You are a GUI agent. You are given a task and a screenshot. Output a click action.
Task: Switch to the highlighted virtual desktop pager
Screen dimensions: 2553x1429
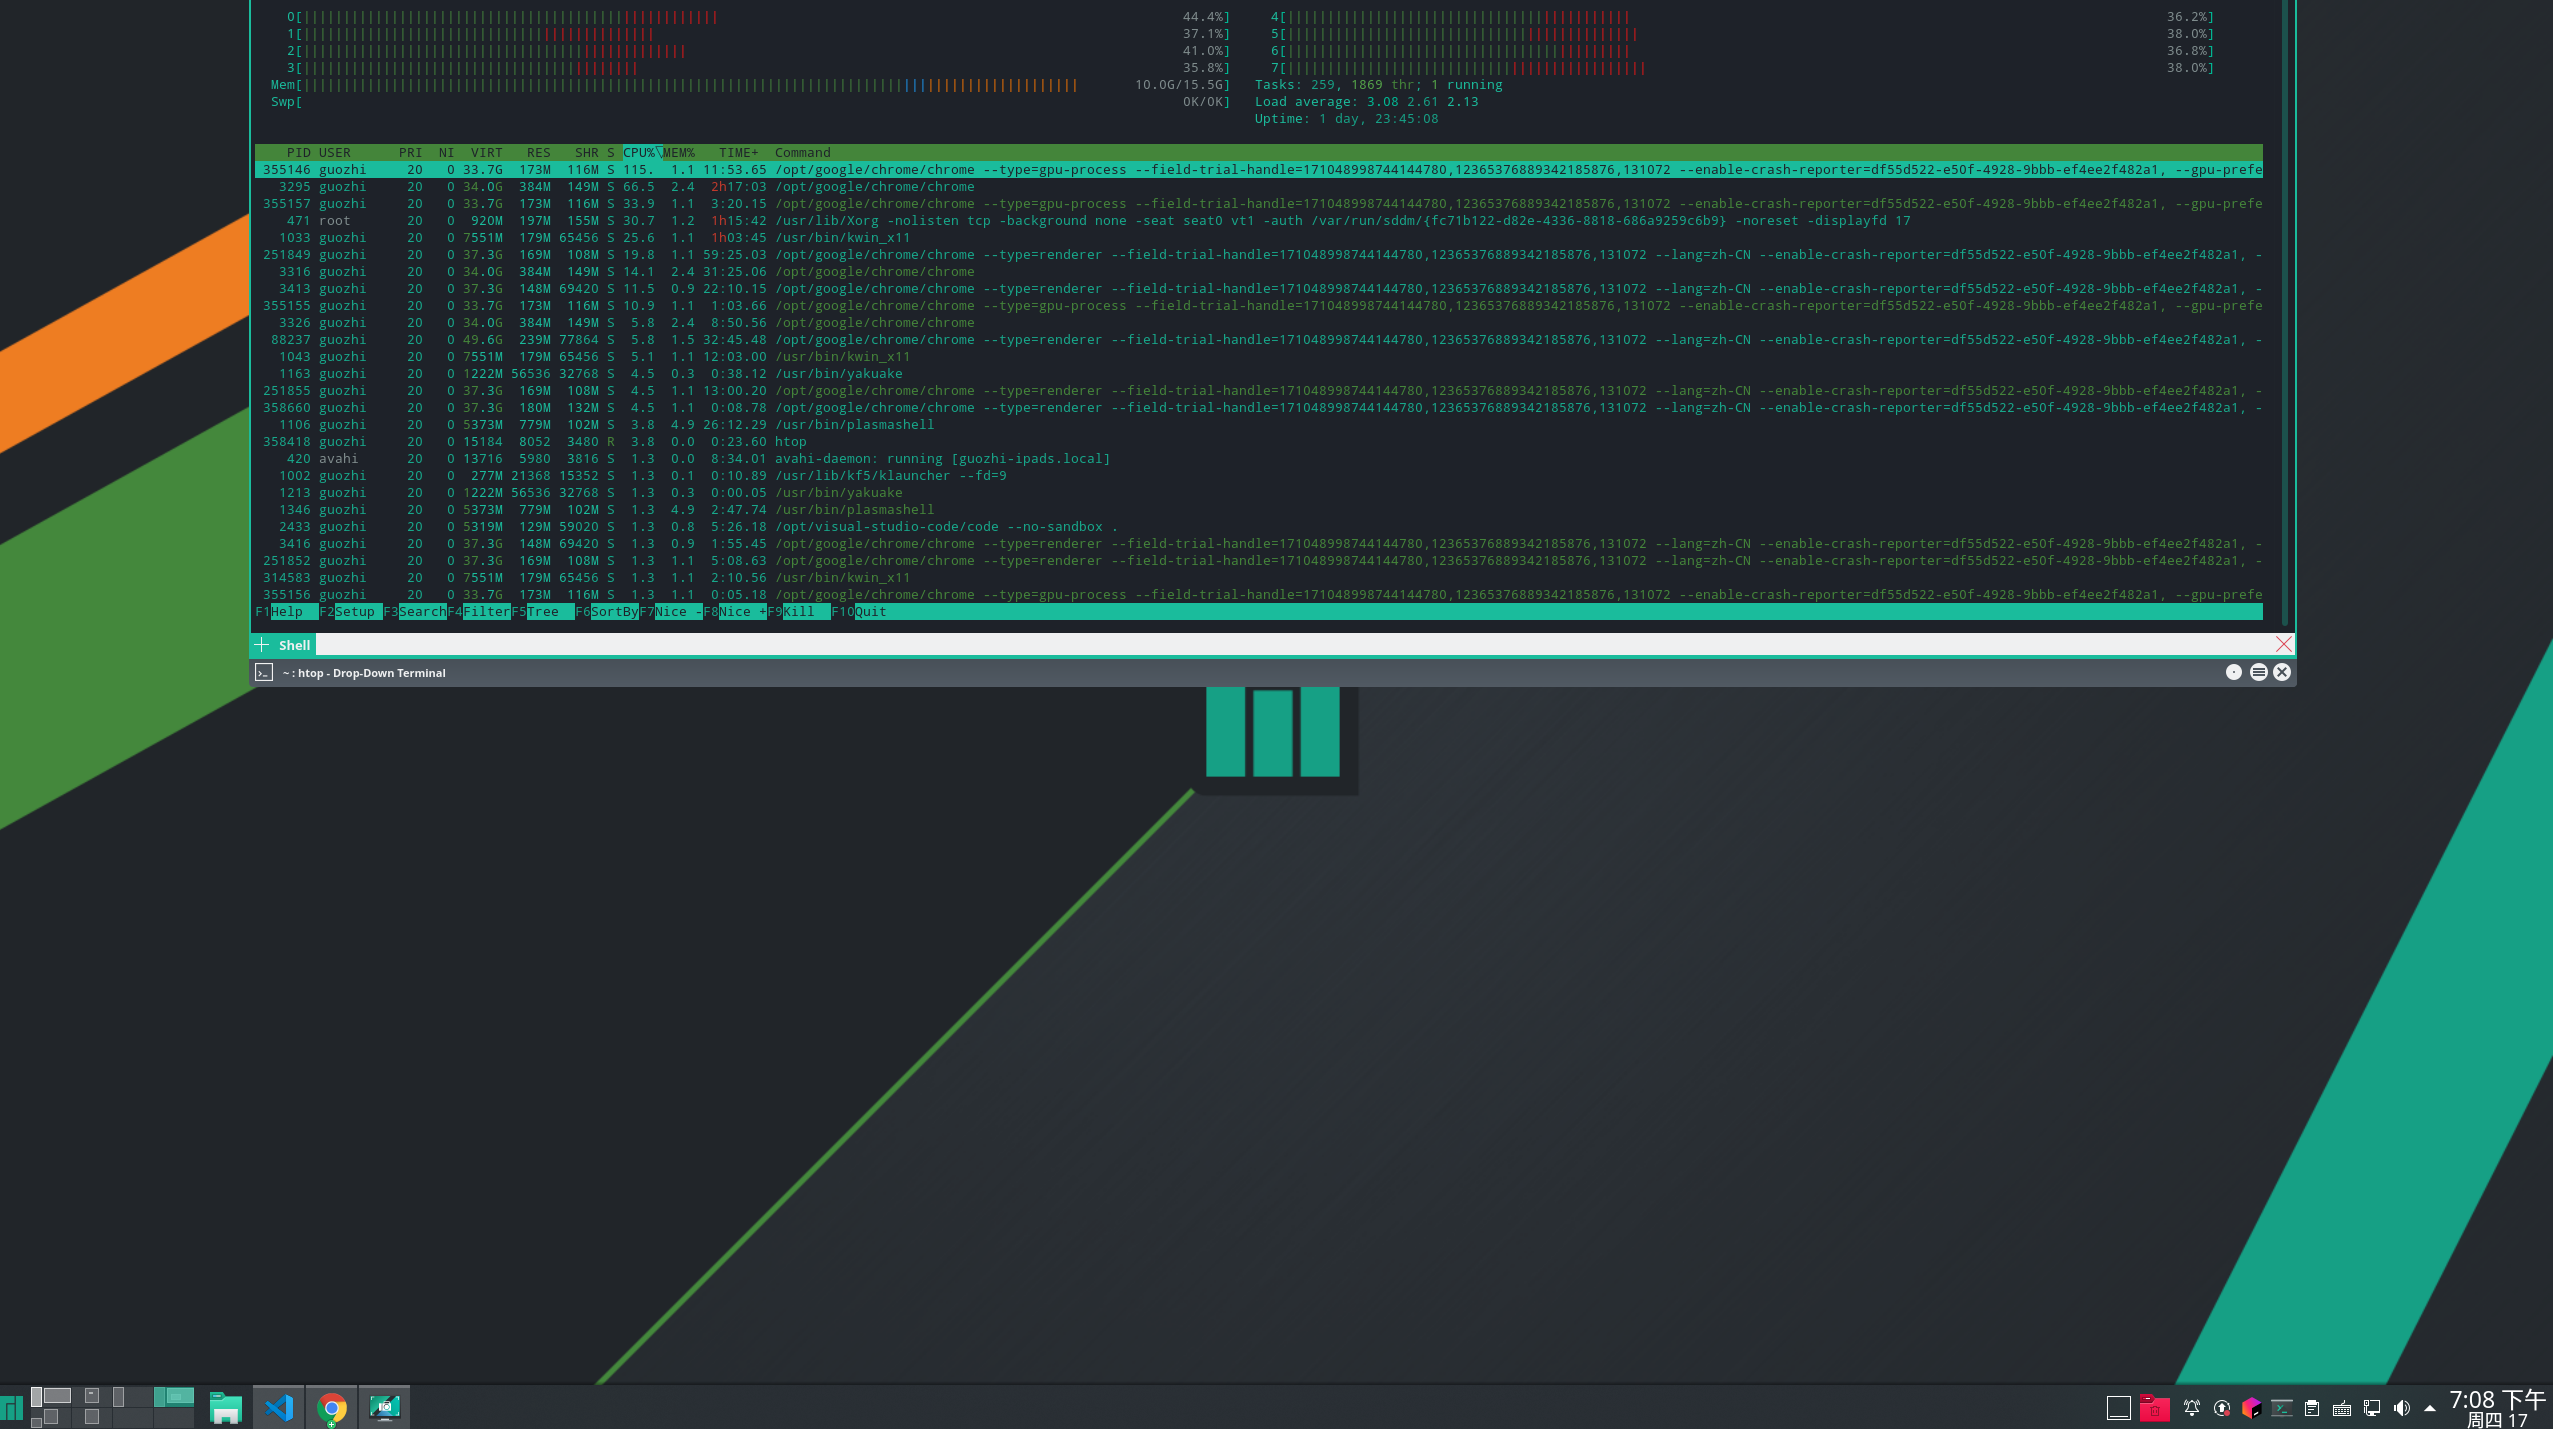pos(174,1396)
